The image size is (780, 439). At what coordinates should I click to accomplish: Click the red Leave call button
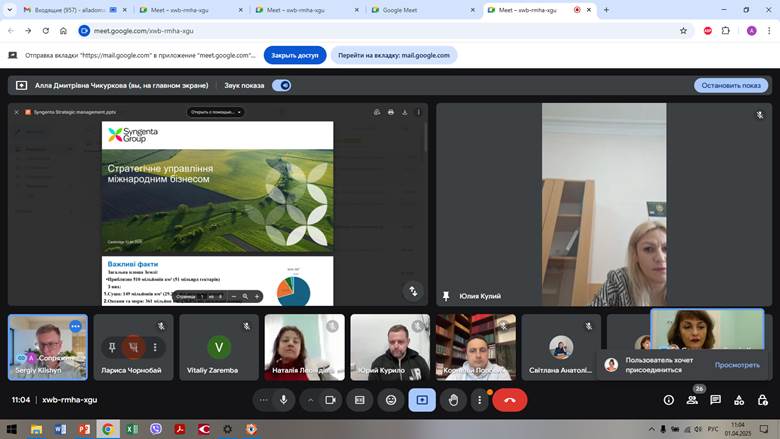(x=510, y=400)
